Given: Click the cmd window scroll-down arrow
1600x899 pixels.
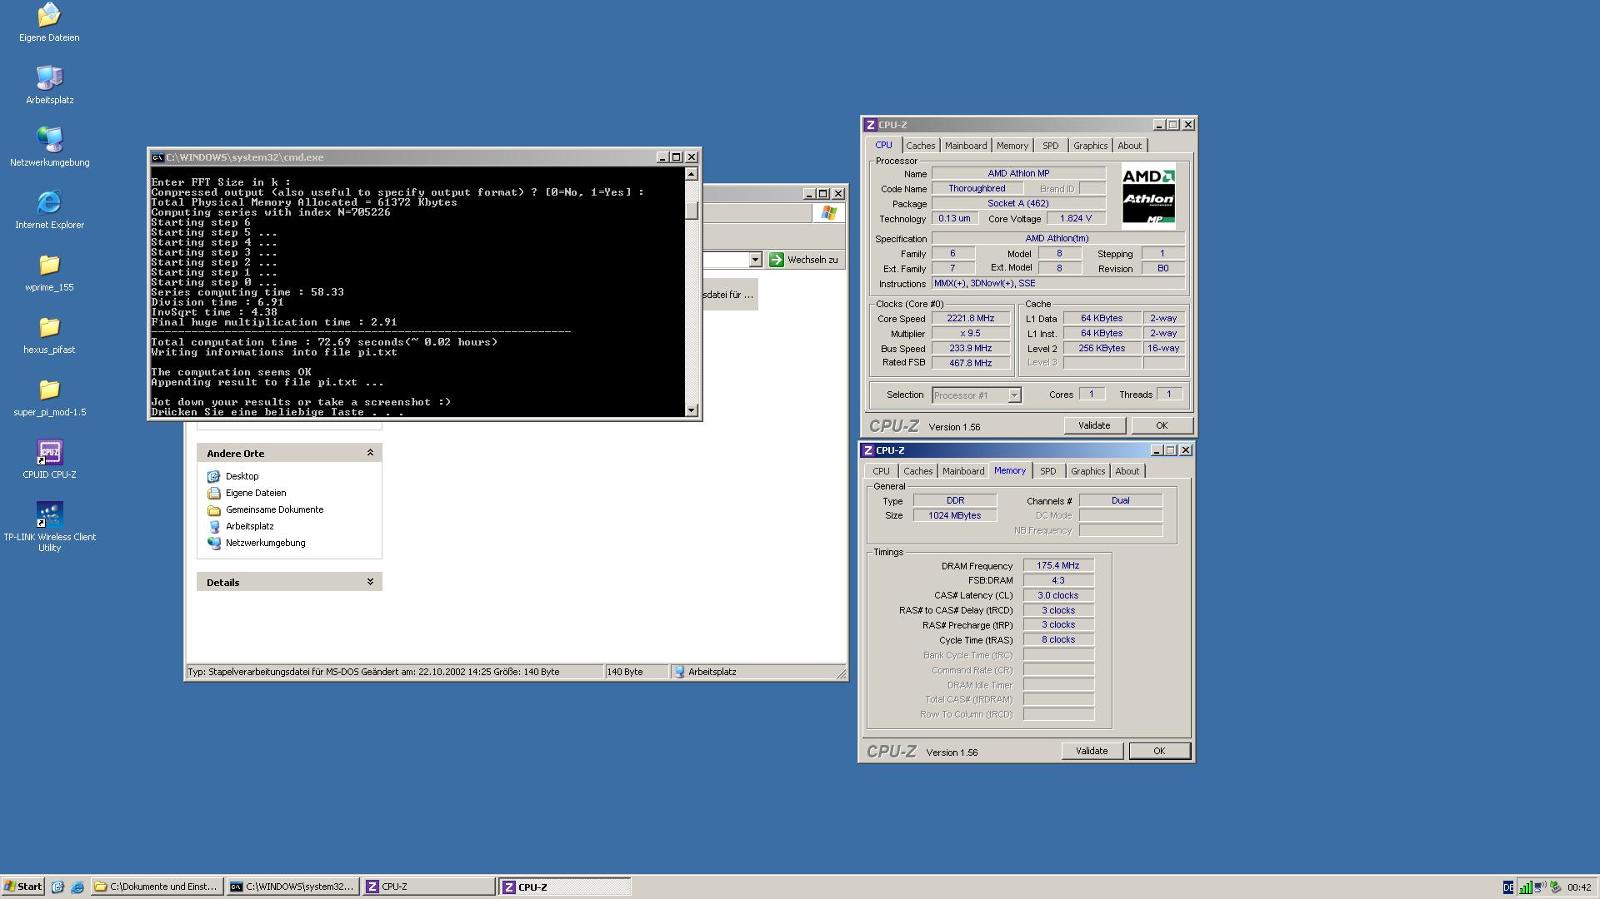Looking at the screenshot, I should pyautogui.click(x=691, y=410).
